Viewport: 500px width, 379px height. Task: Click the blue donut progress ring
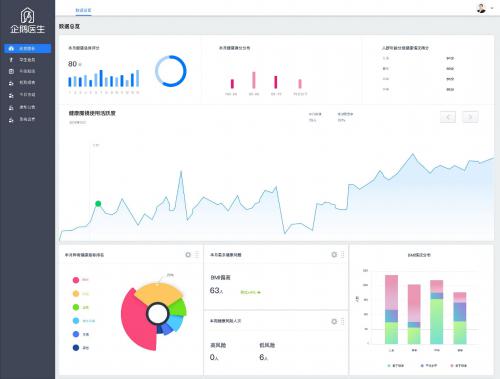pyautogui.click(x=171, y=71)
